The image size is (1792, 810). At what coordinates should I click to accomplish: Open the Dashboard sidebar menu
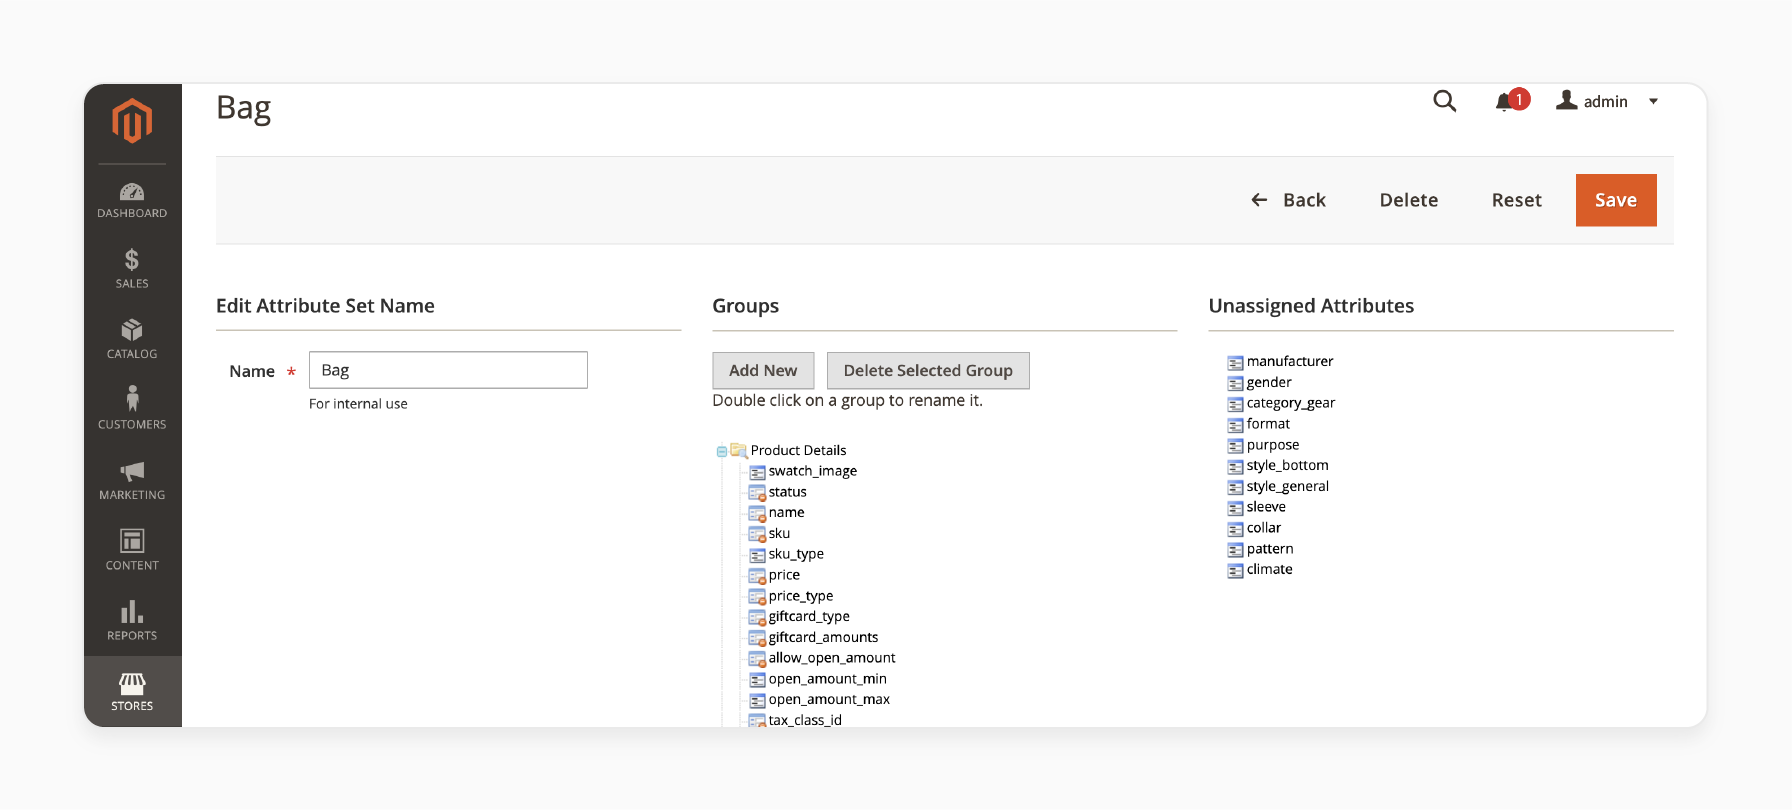(132, 200)
